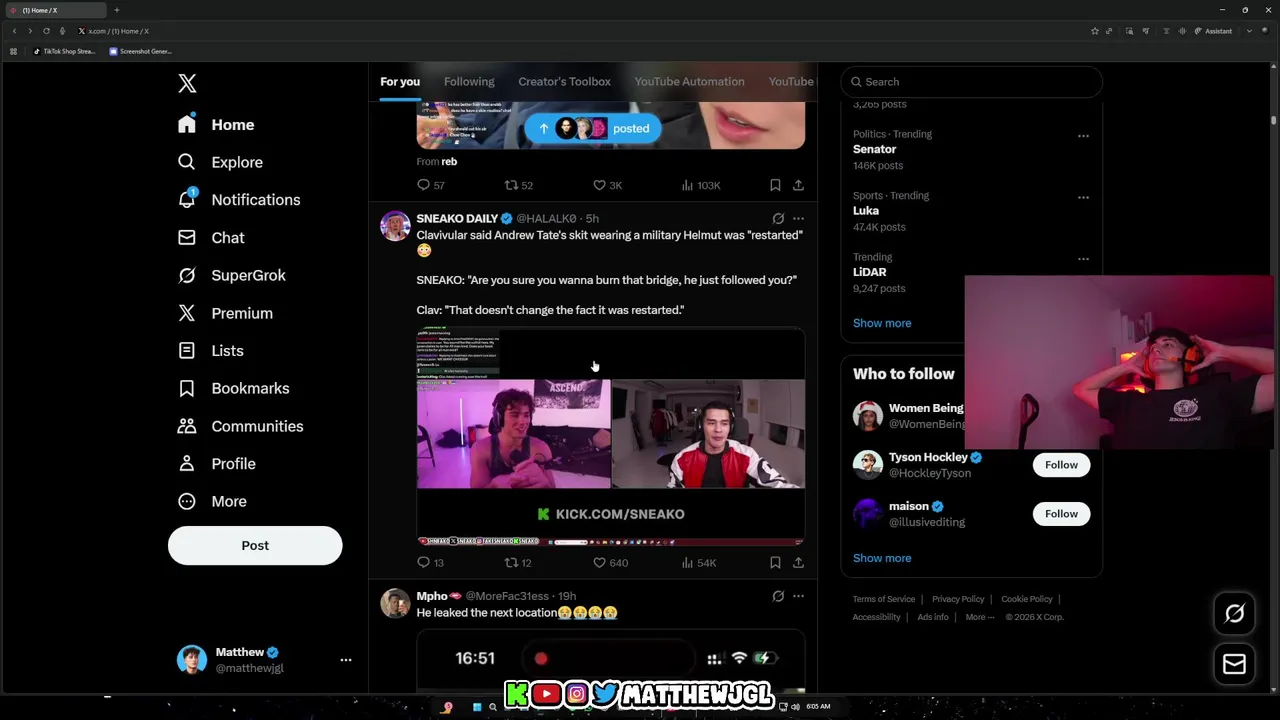This screenshot has height=720, width=1280.
Task: Repost the SNEAKO DAILY post
Action: (518, 563)
